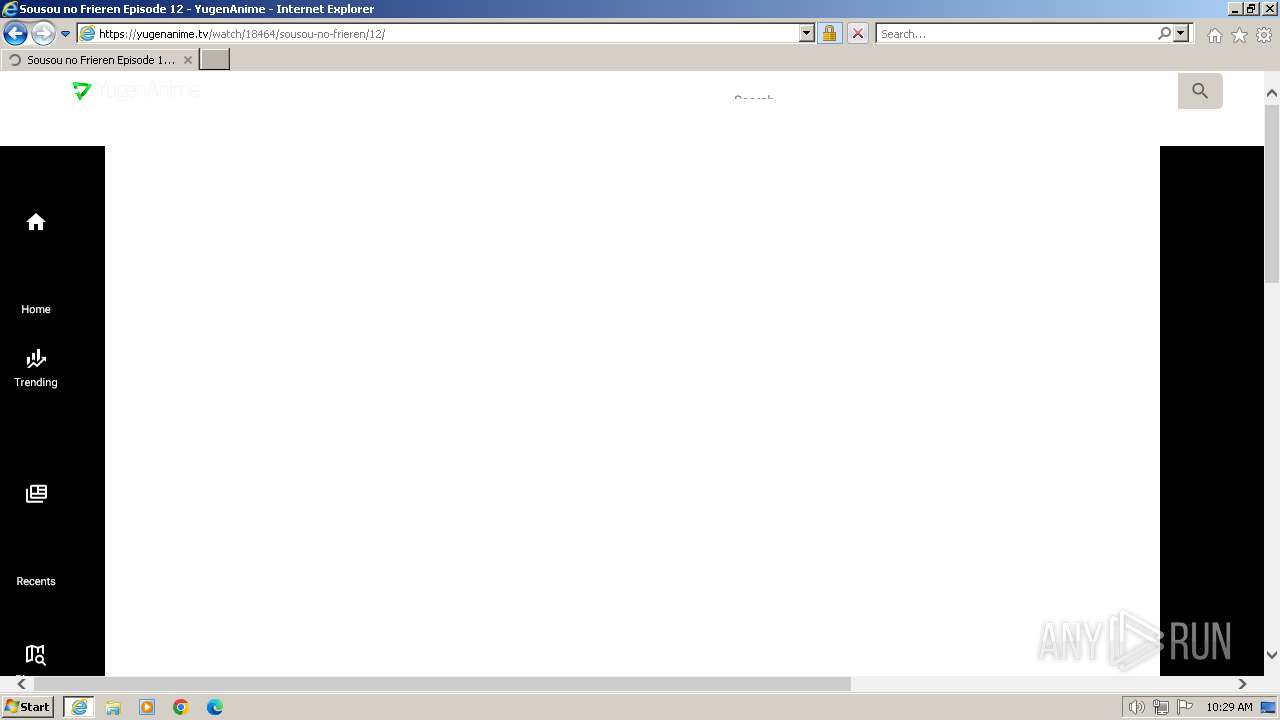This screenshot has width=1280, height=720.
Task: Click the scroll right arrow
Action: coord(1242,684)
